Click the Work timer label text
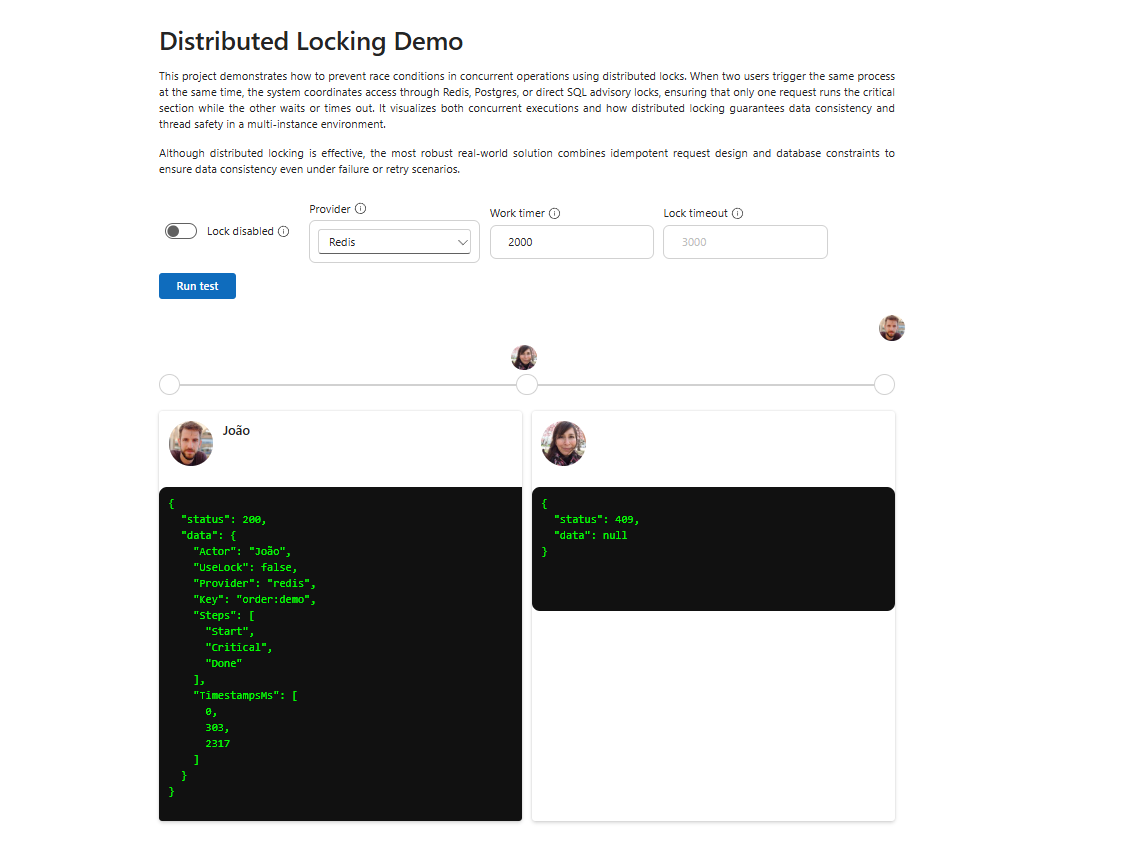 [517, 213]
